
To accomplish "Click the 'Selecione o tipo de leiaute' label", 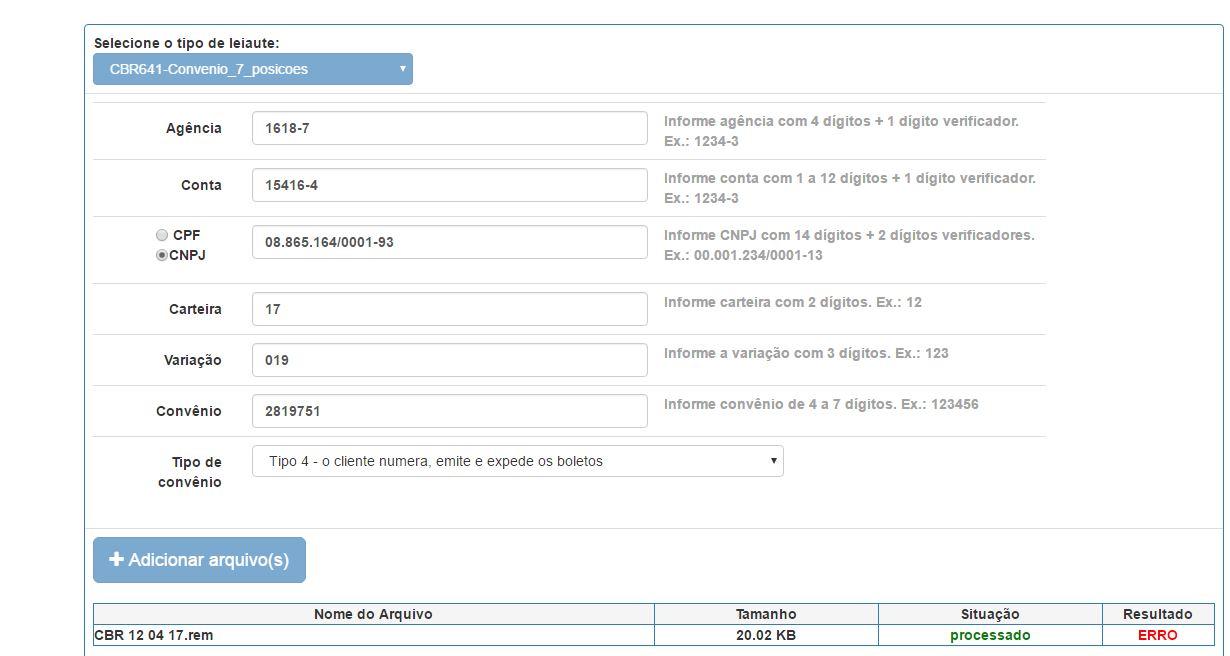I will pos(187,43).
